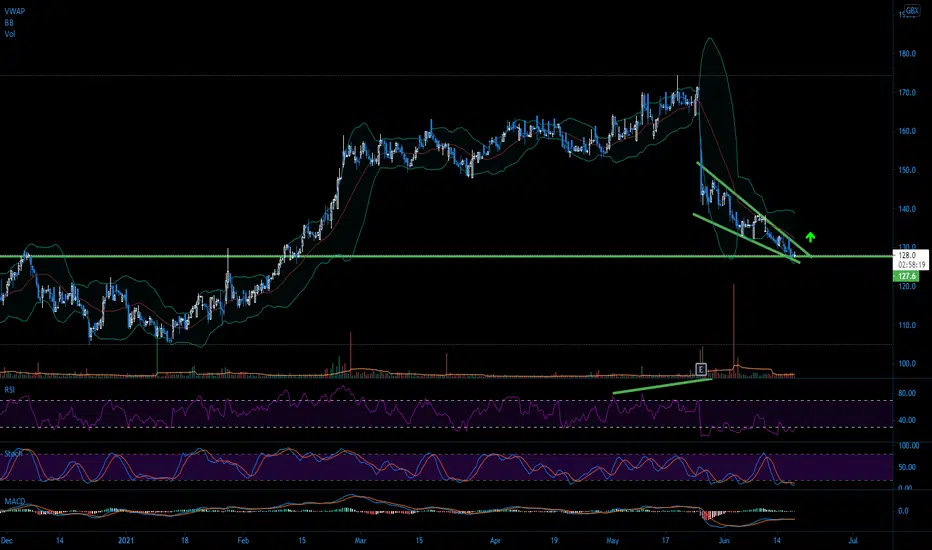Open the Stoch indicator legend

(13, 454)
